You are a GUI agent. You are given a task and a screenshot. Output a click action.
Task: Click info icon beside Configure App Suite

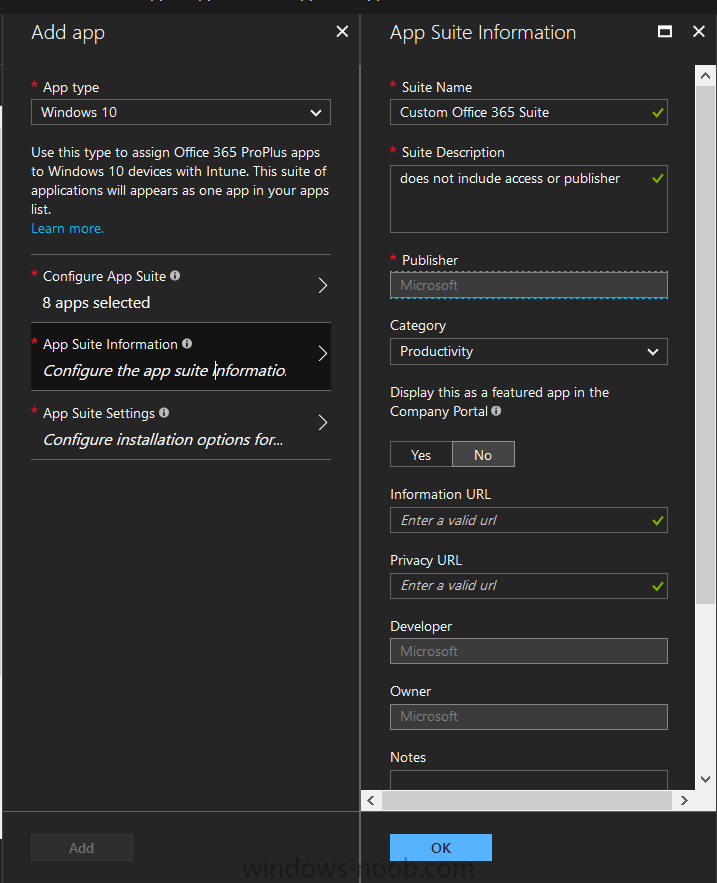pyautogui.click(x=175, y=275)
